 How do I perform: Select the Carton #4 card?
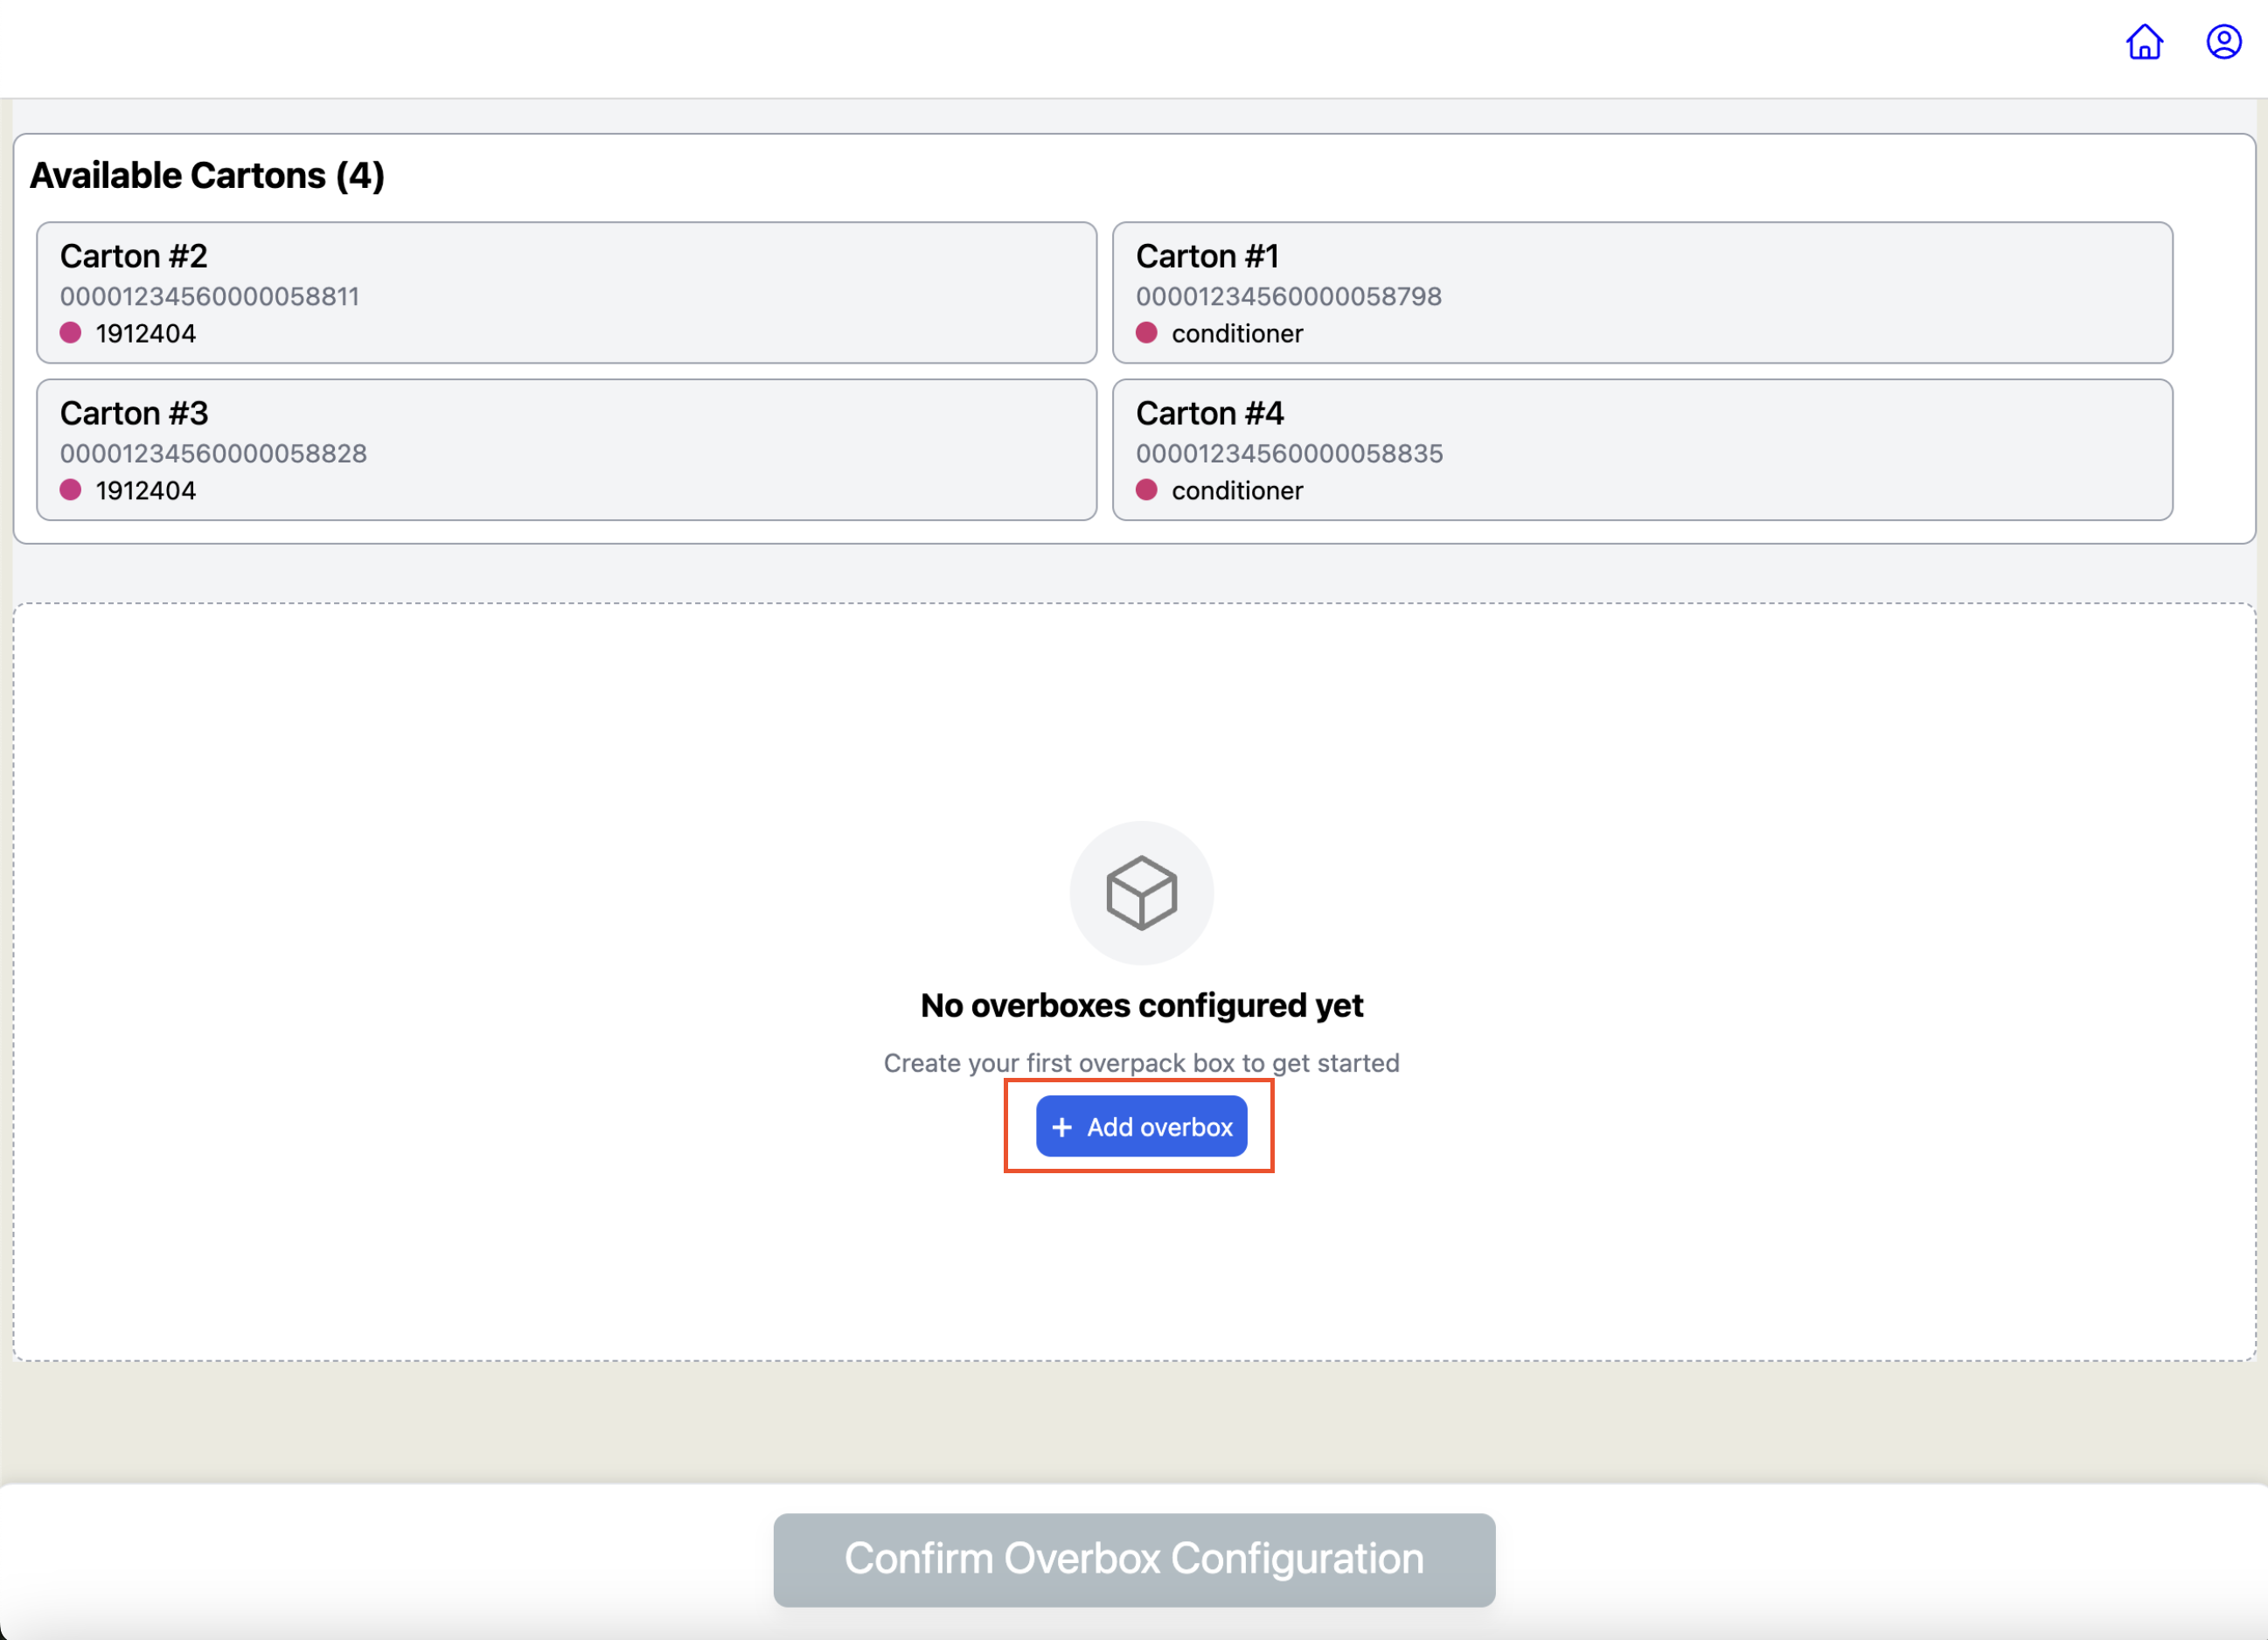[1642, 450]
